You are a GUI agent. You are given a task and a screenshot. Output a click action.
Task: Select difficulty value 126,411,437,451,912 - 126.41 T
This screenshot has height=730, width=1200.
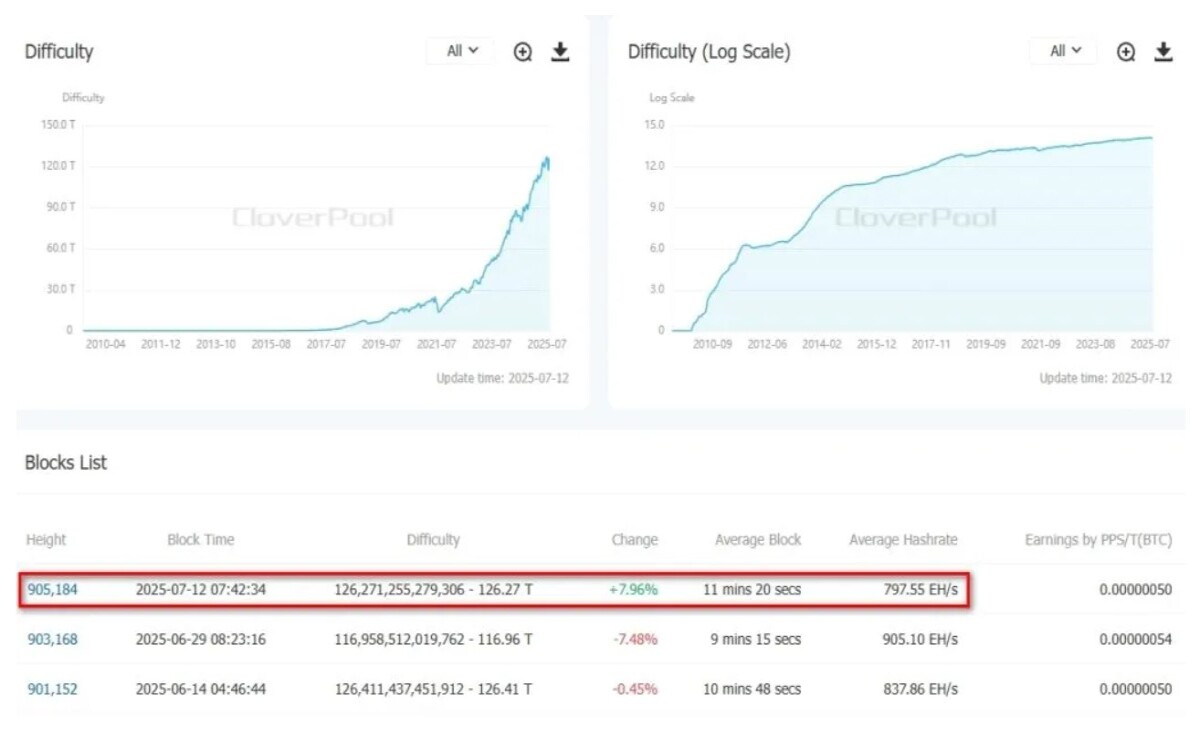coord(433,689)
